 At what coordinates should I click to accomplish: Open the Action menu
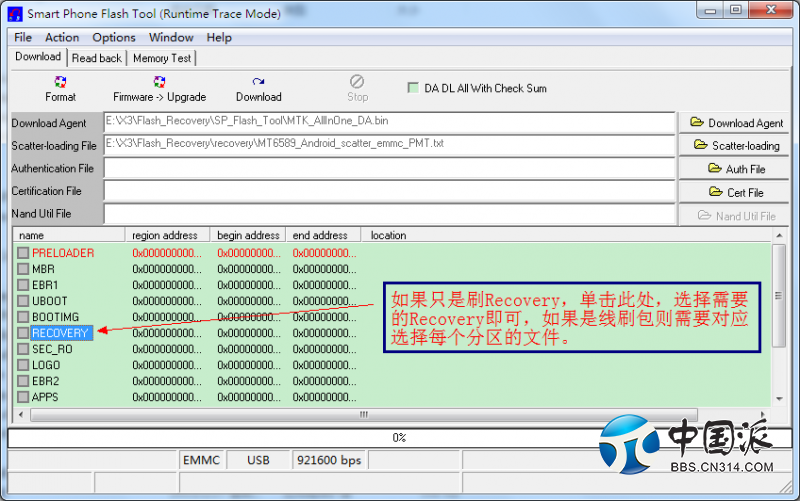pos(62,37)
